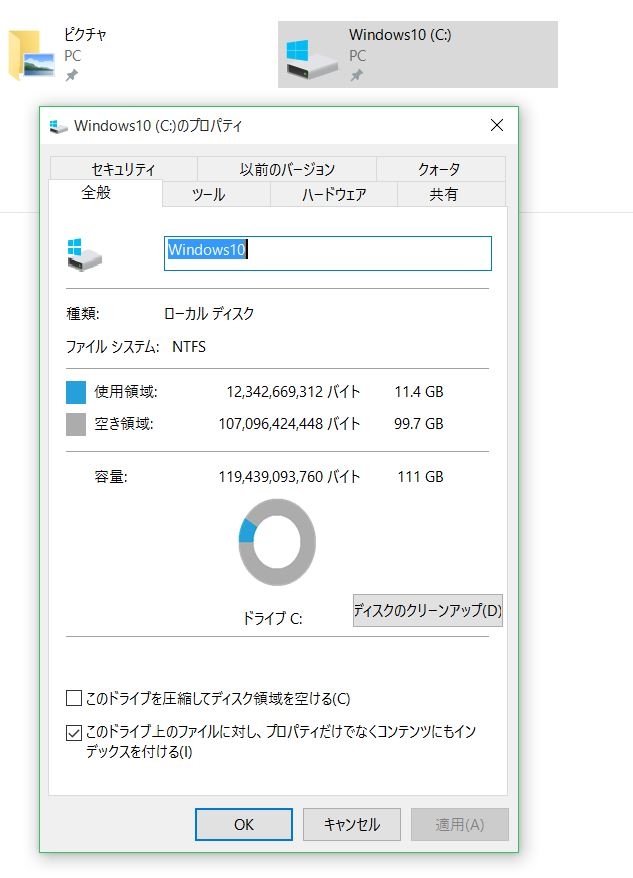Uncheck the content indexing checkbox
This screenshot has height=878, width=633.
pos(73,732)
